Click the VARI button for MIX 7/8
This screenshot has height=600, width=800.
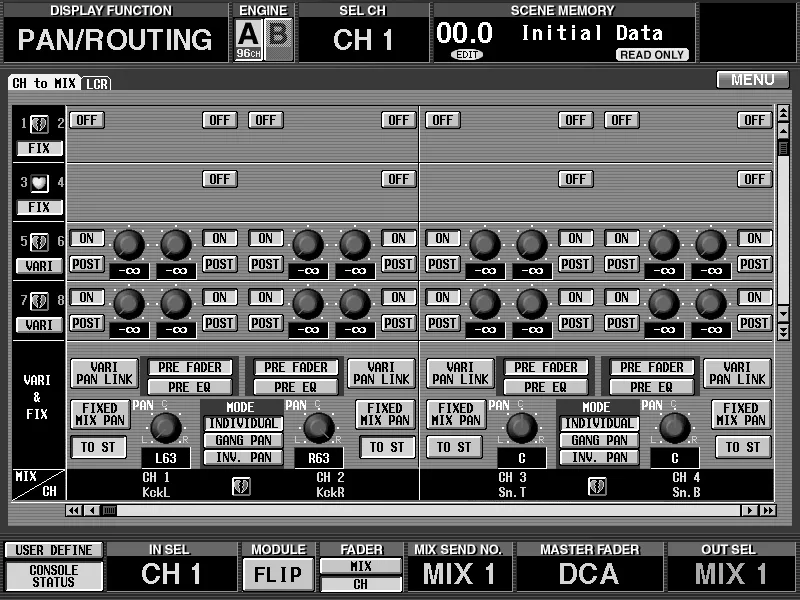click(39, 325)
